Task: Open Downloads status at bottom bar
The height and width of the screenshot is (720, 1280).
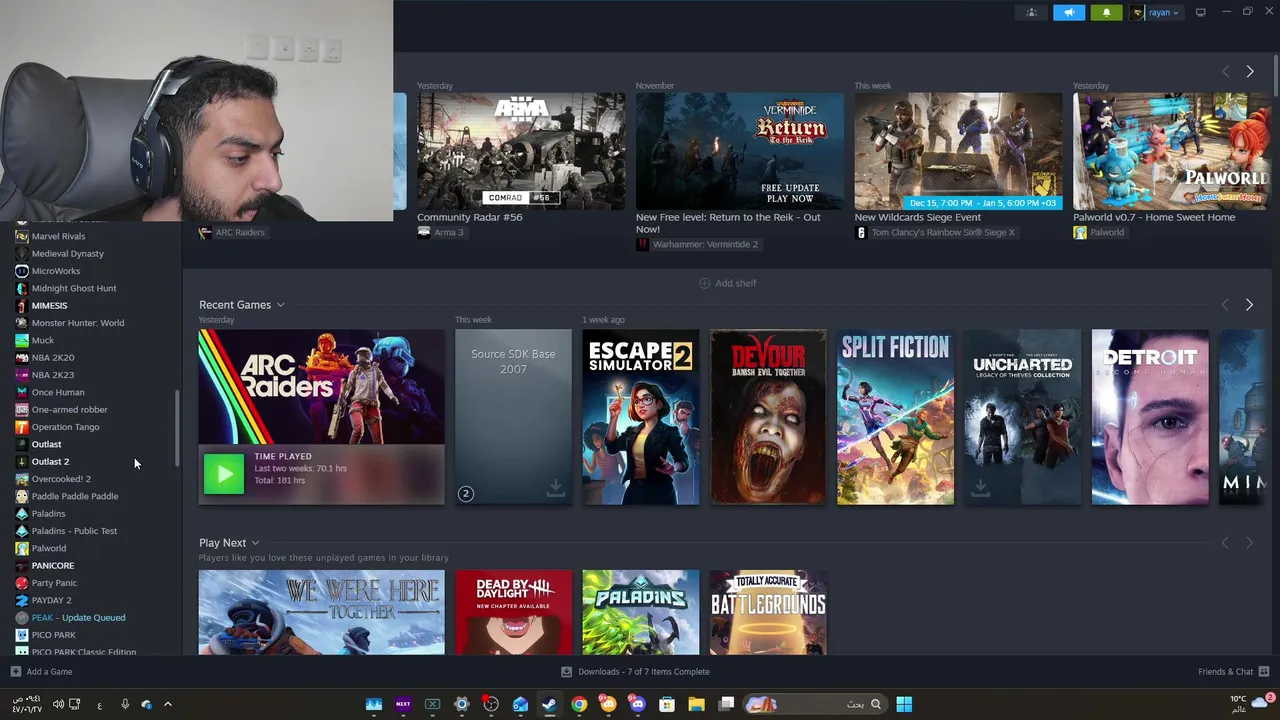Action: point(635,672)
